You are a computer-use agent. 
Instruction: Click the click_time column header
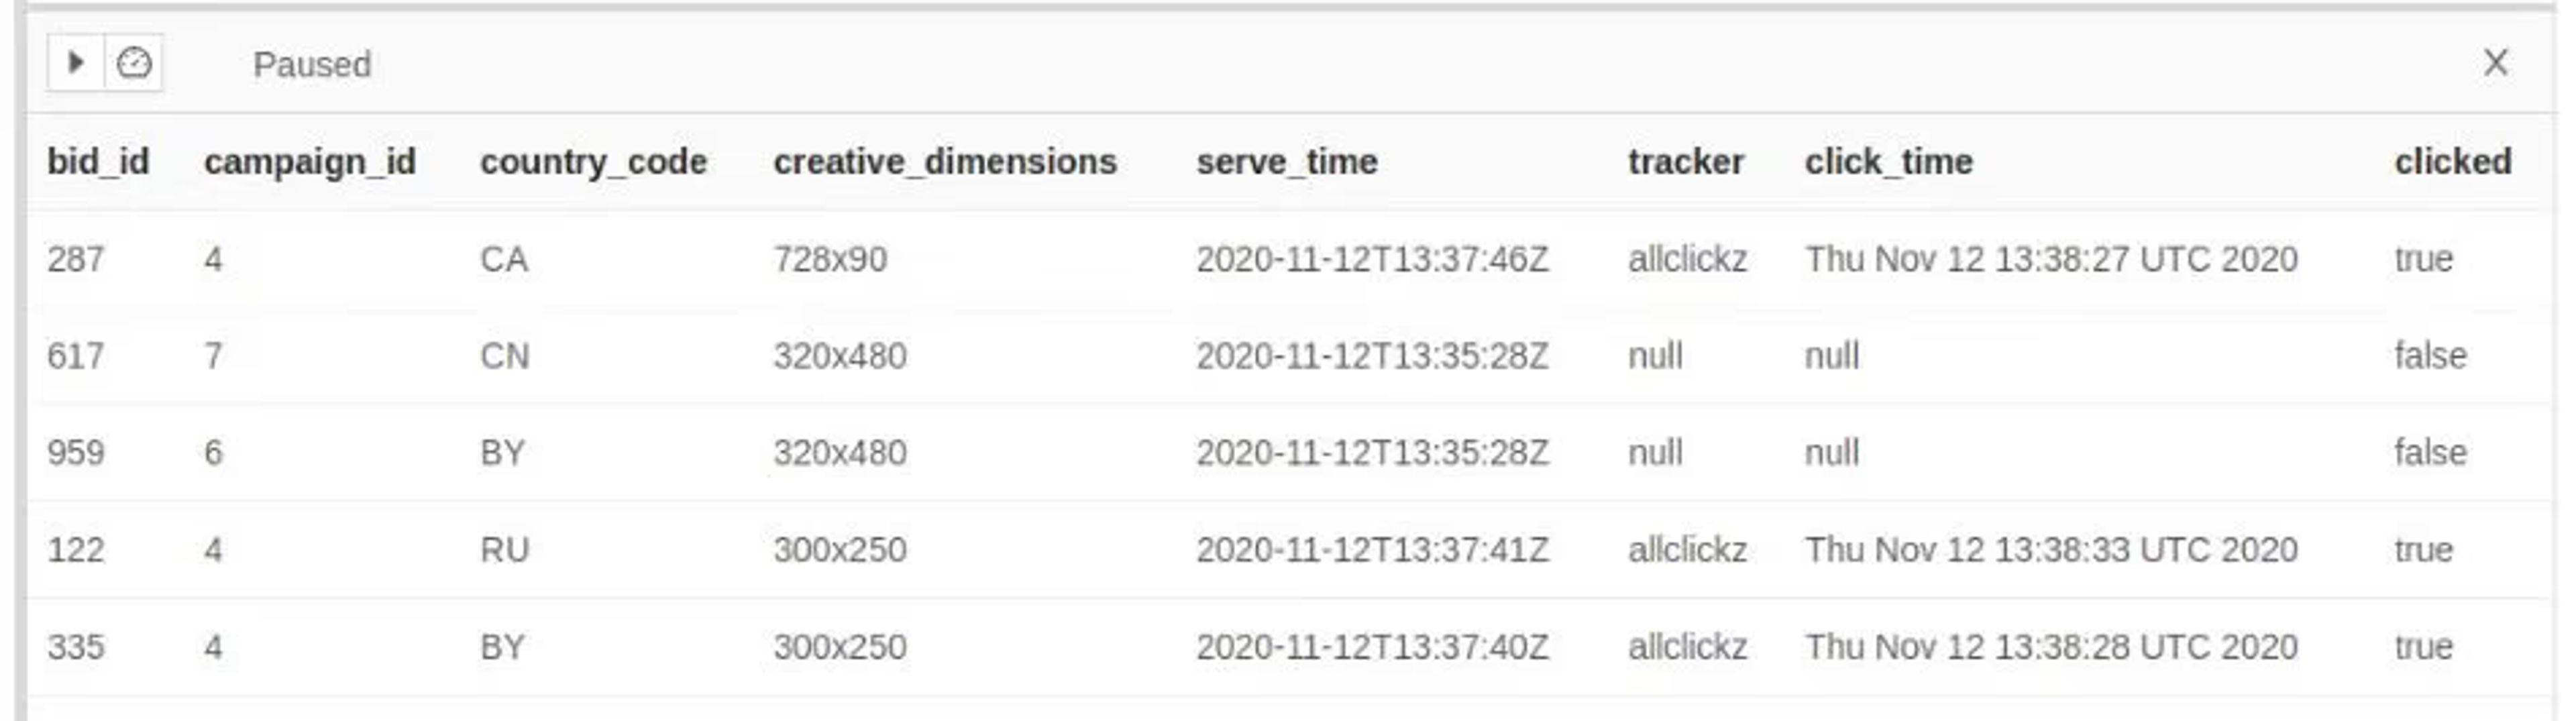(1888, 161)
